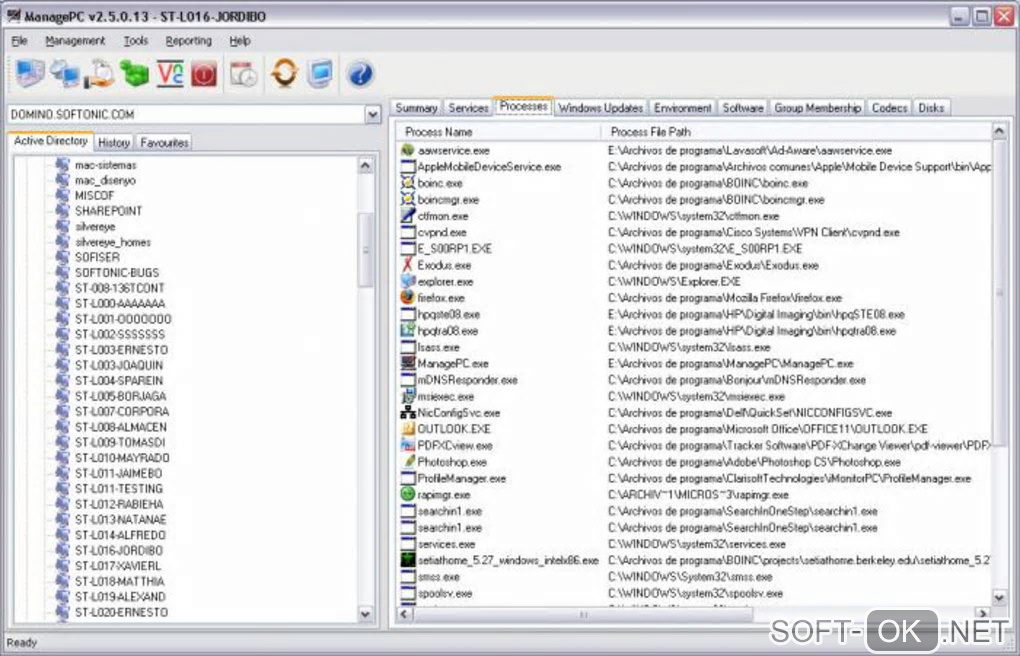Click the orange refresh arrows icon
This screenshot has height=656, width=1020.
(x=285, y=74)
